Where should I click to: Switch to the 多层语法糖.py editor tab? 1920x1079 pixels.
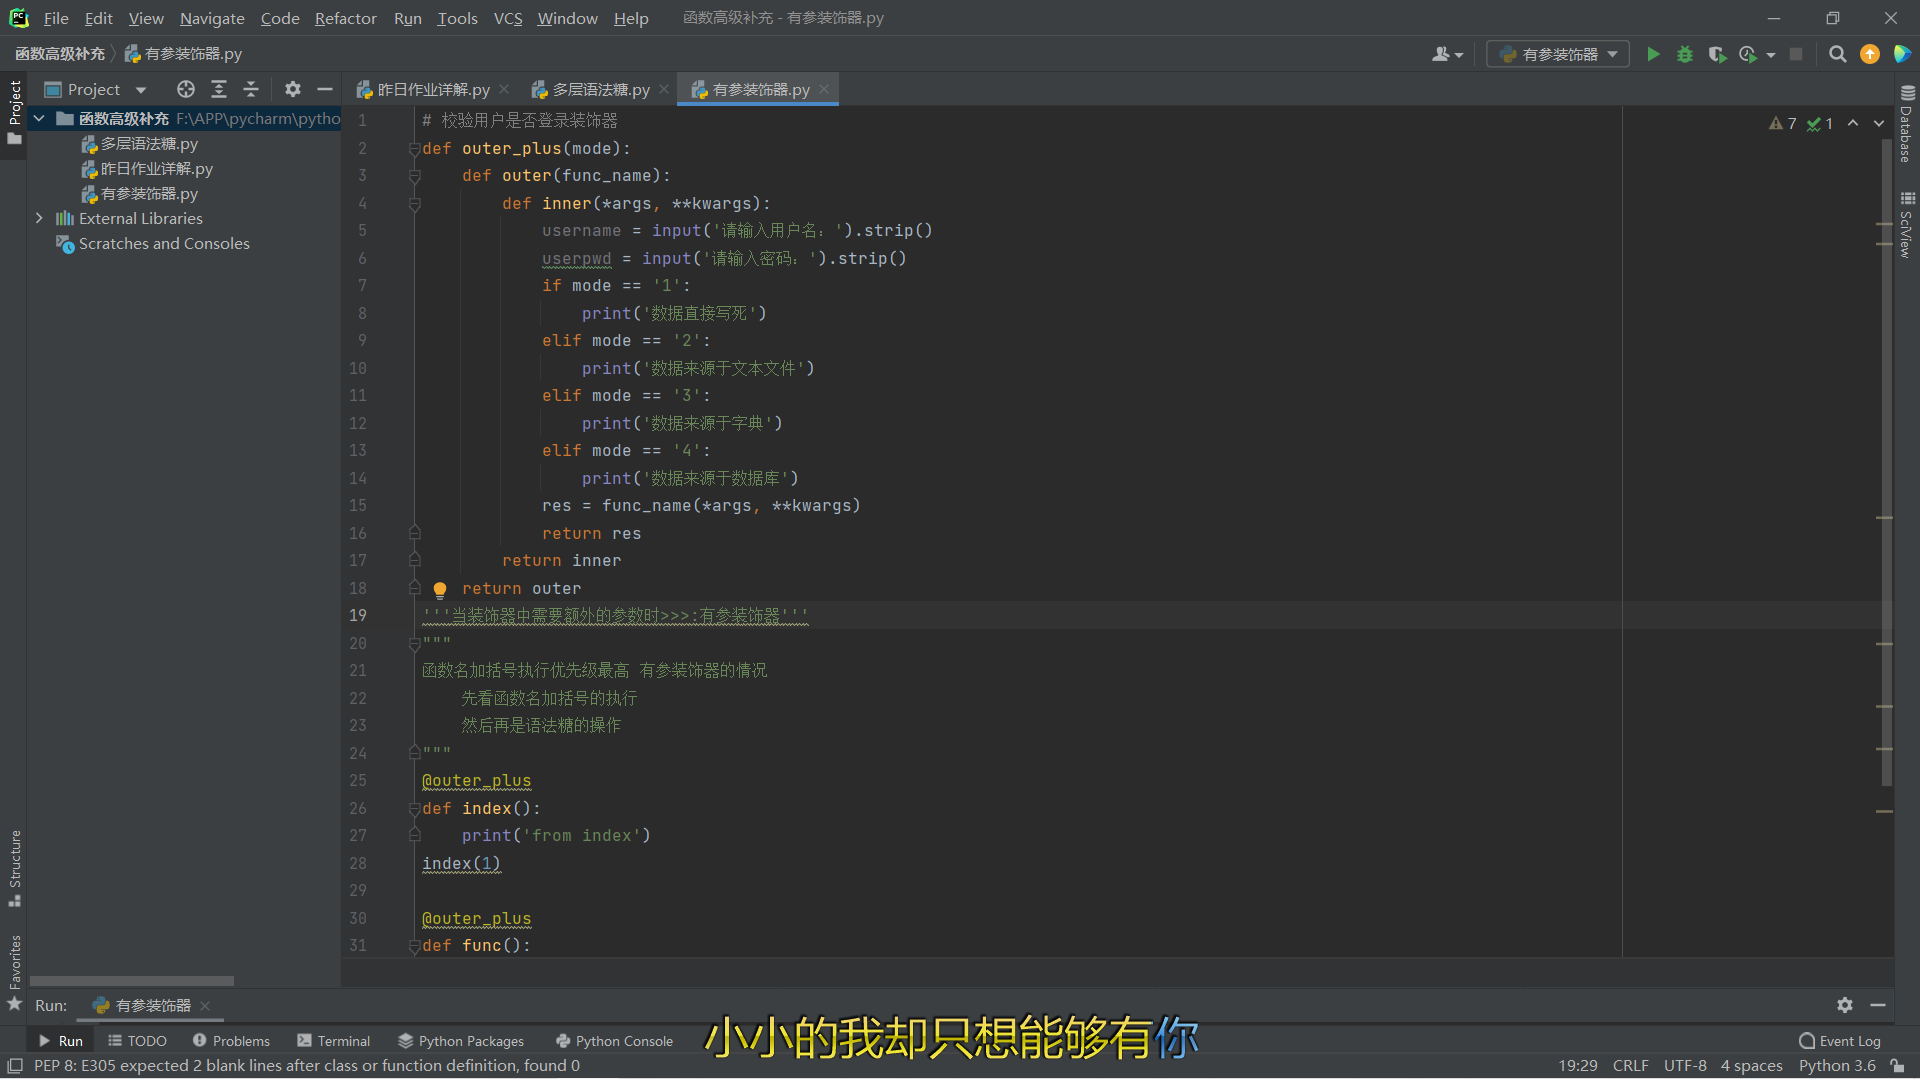point(600,89)
